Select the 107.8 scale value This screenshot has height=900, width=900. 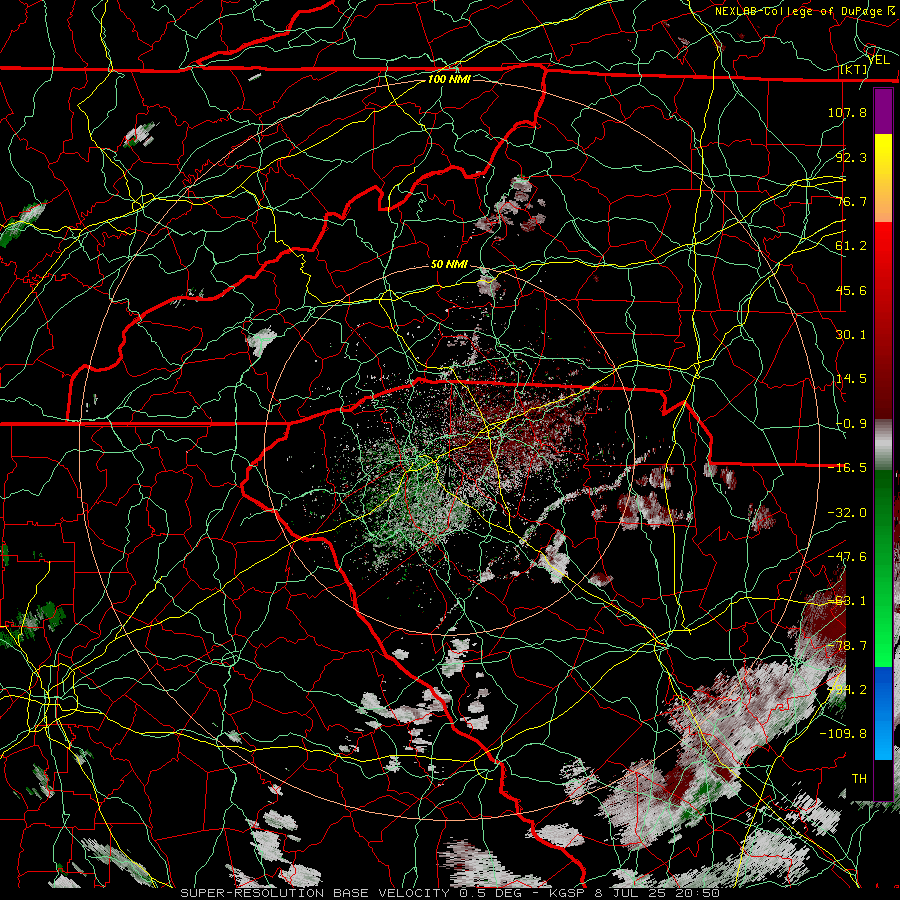click(847, 112)
